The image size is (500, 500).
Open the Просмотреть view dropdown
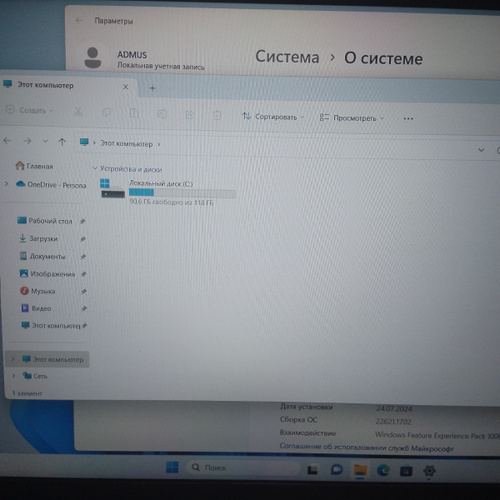[x=352, y=118]
